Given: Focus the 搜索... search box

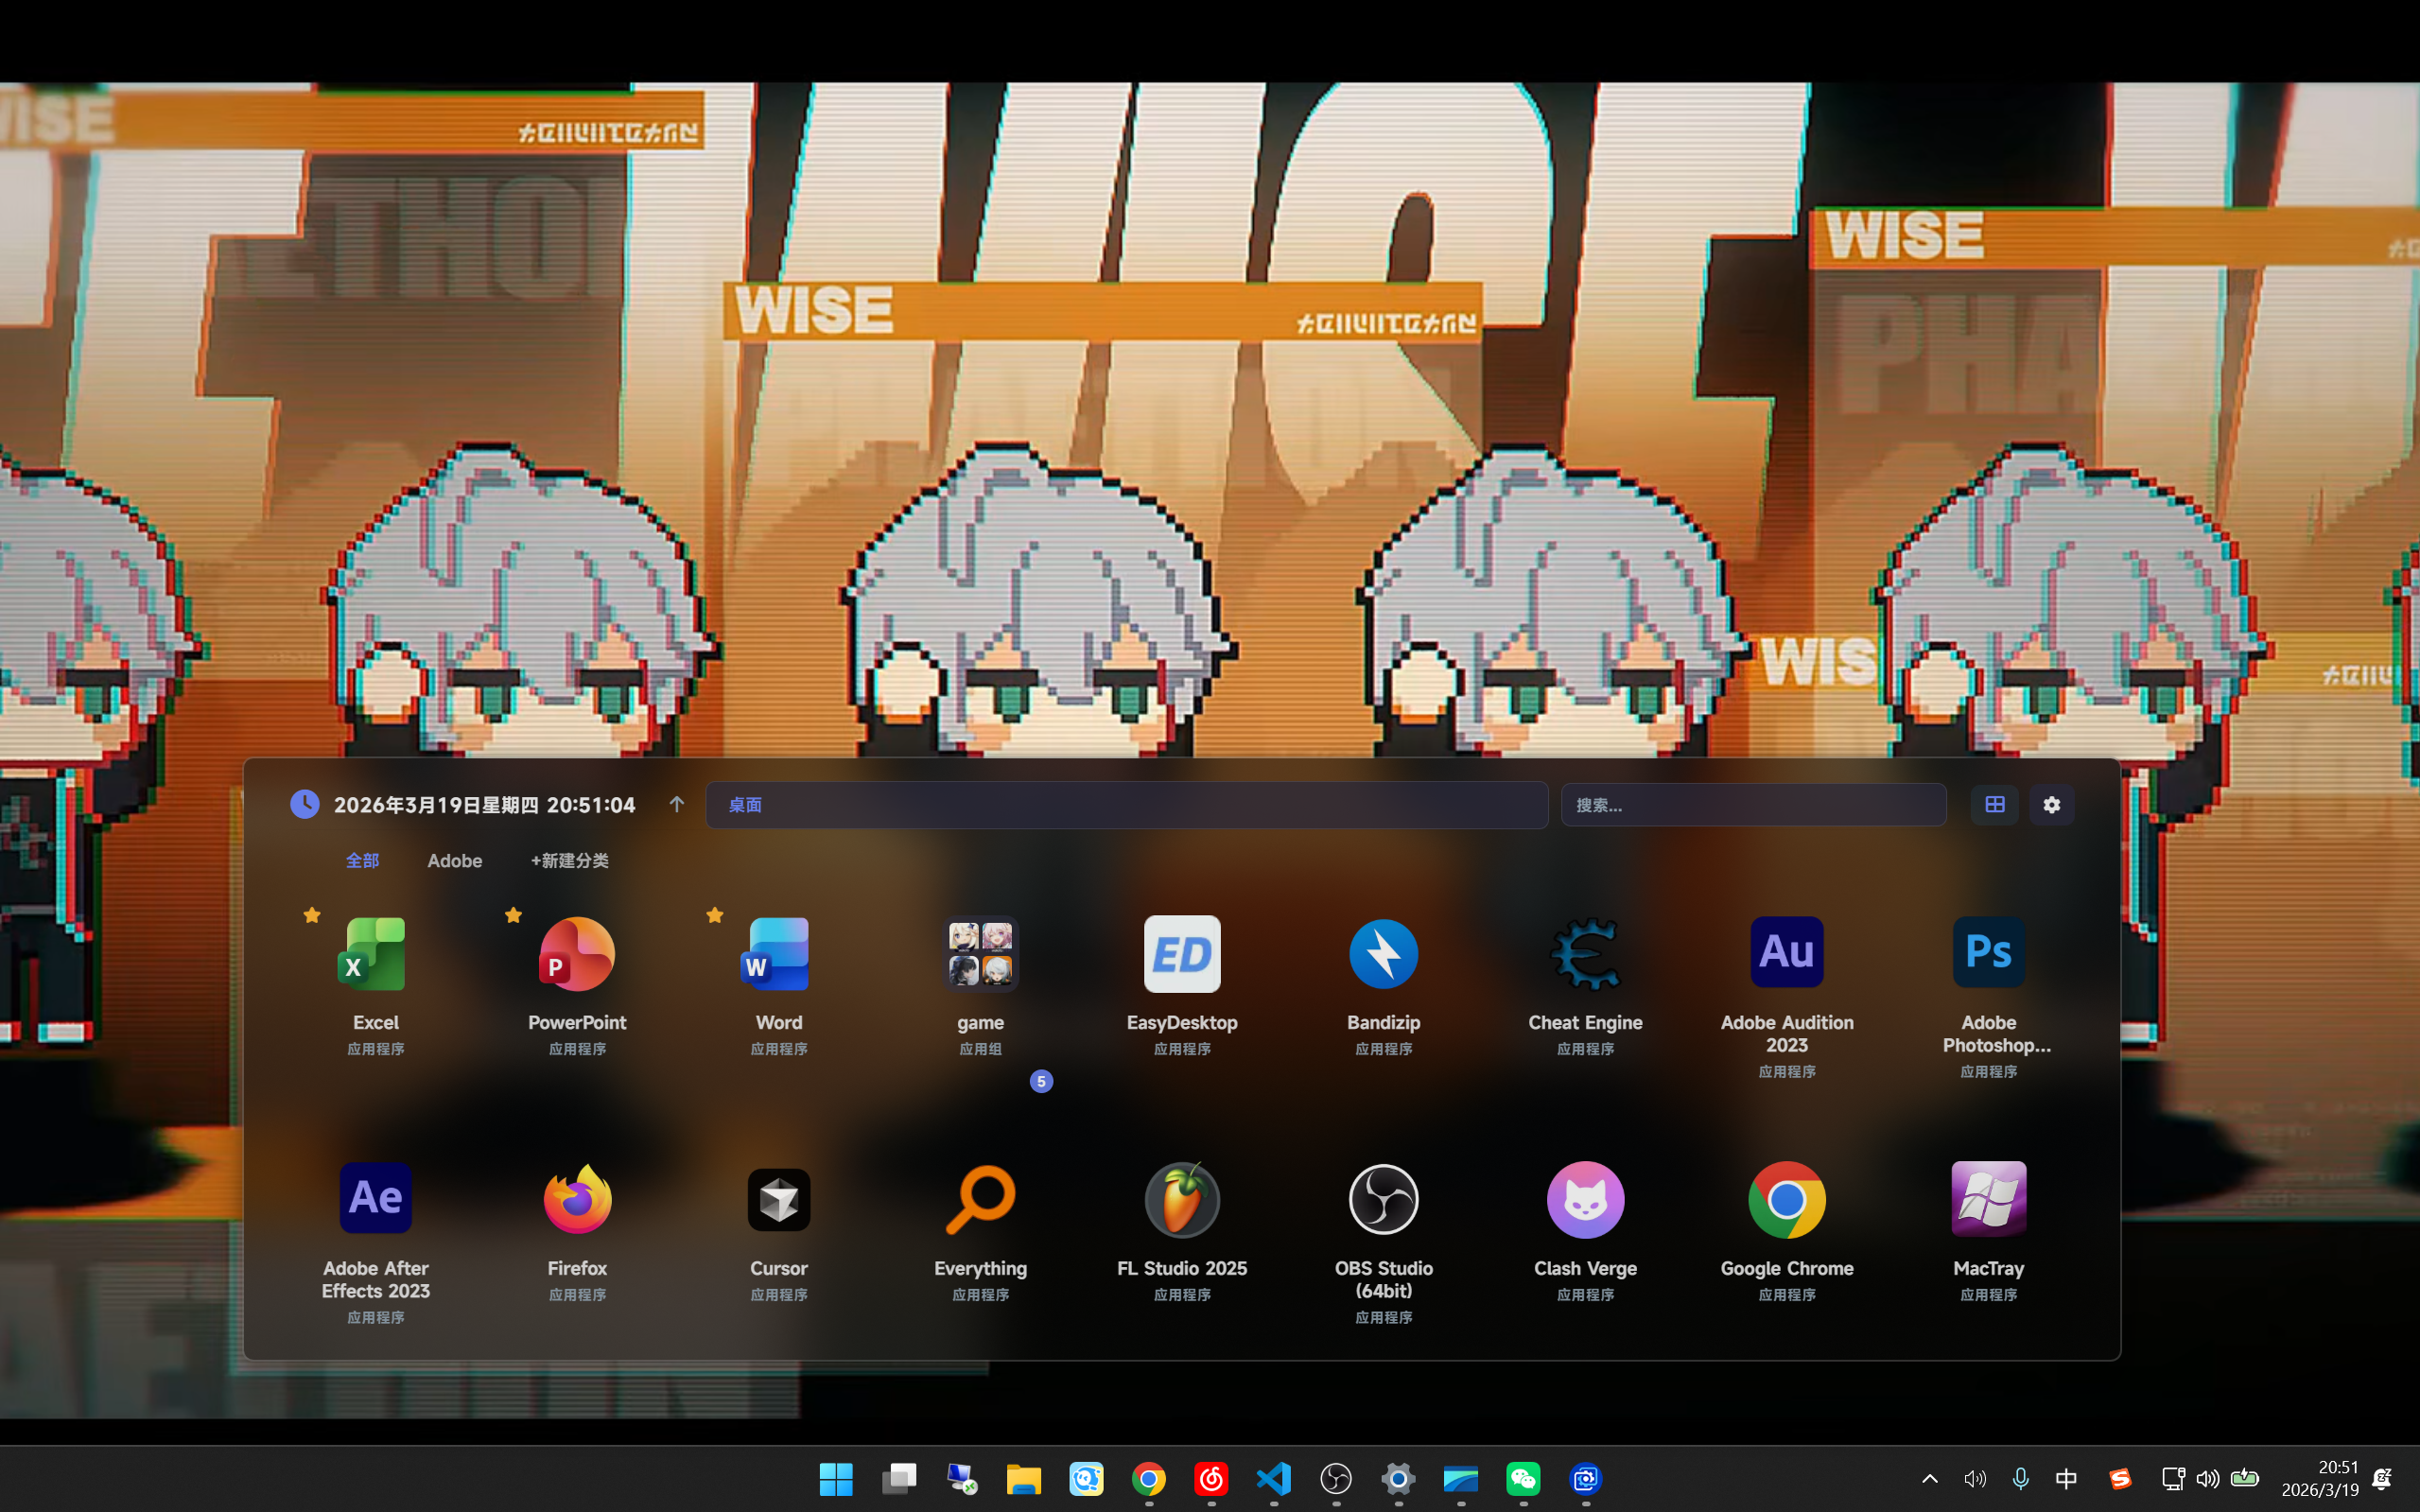Looking at the screenshot, I should point(1754,805).
